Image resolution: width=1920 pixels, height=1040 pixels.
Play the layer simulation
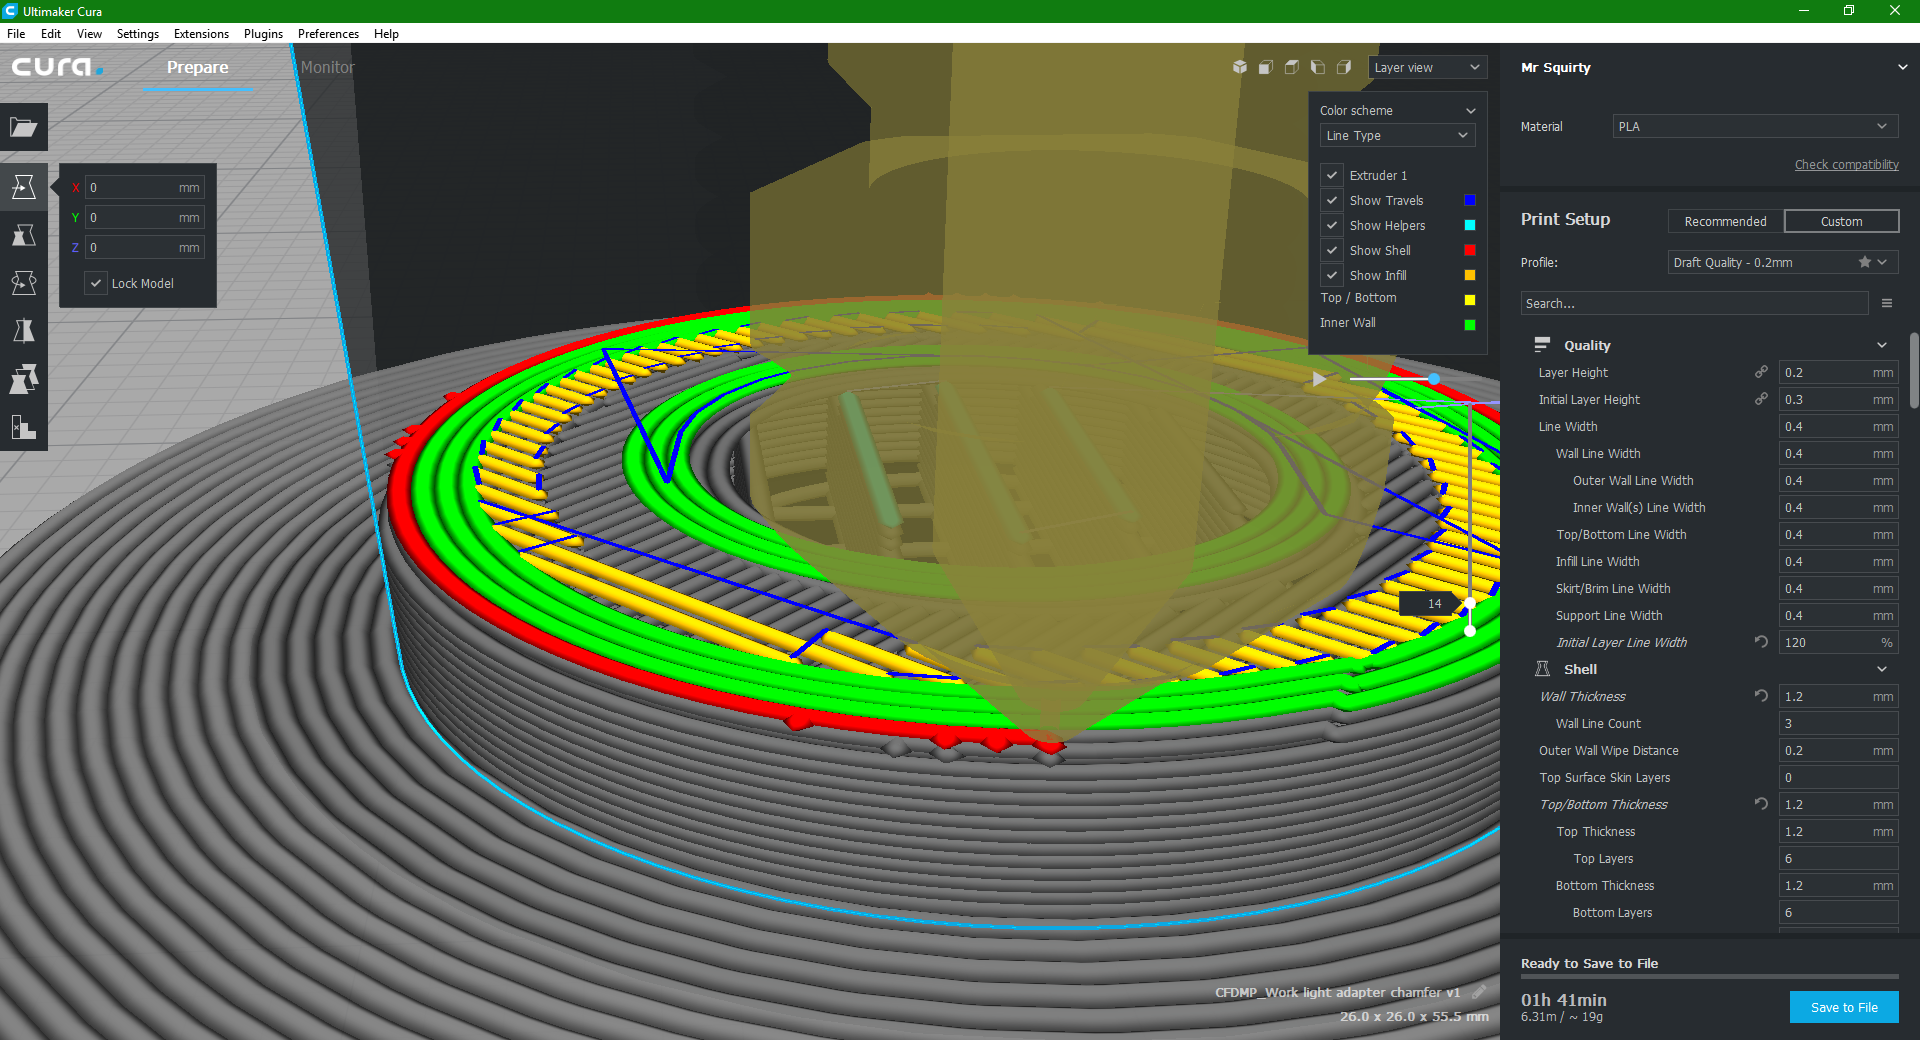pos(1319,379)
